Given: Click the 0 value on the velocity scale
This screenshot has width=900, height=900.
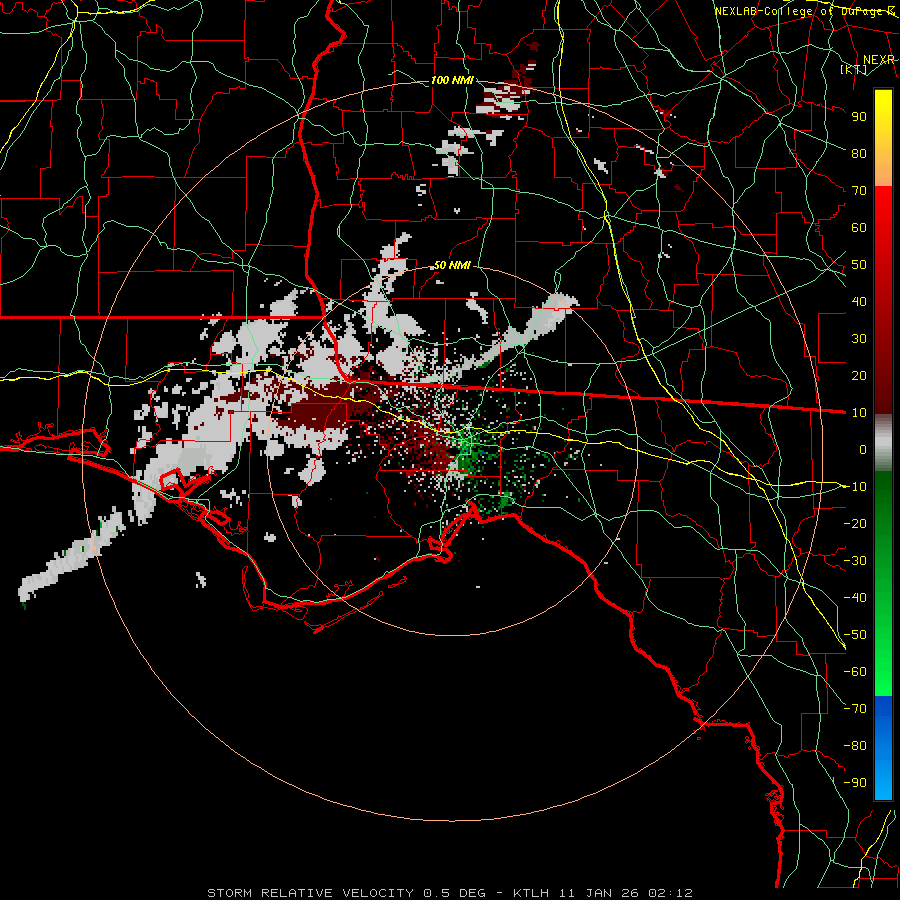Looking at the screenshot, I should 863,449.
